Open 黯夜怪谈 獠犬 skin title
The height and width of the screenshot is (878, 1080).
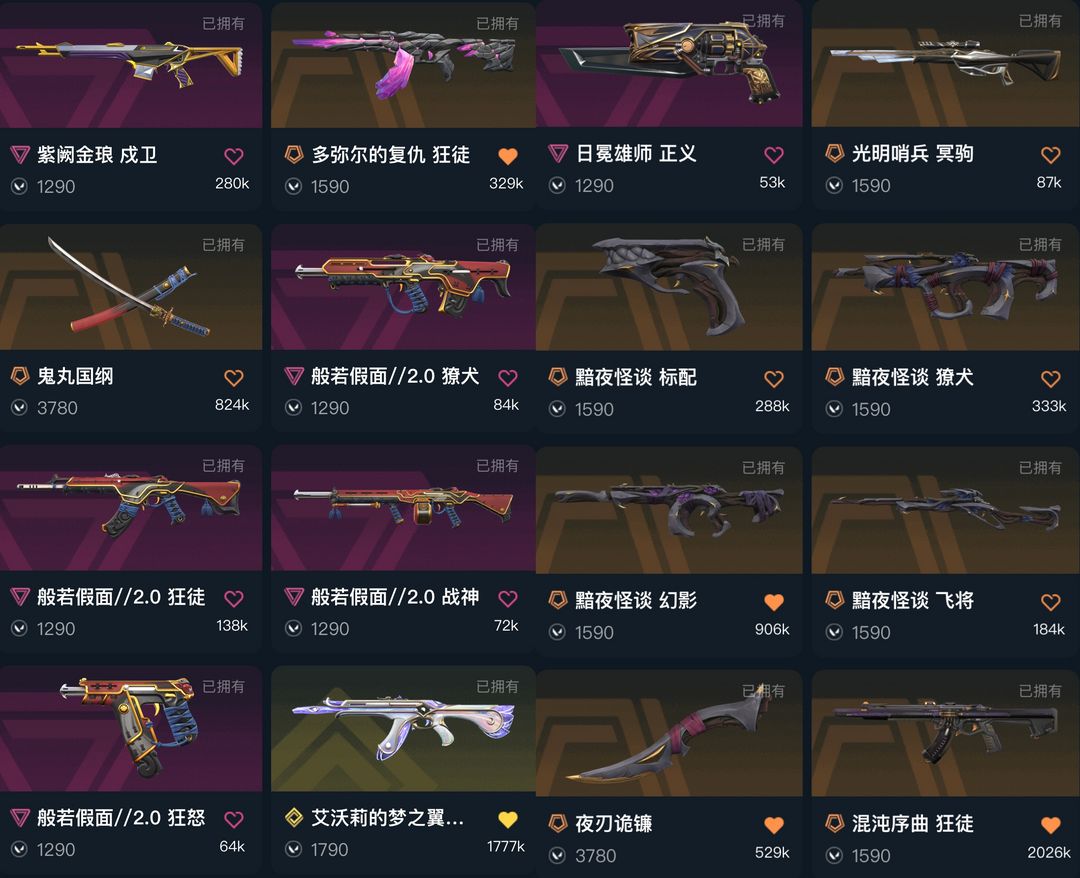point(913,377)
